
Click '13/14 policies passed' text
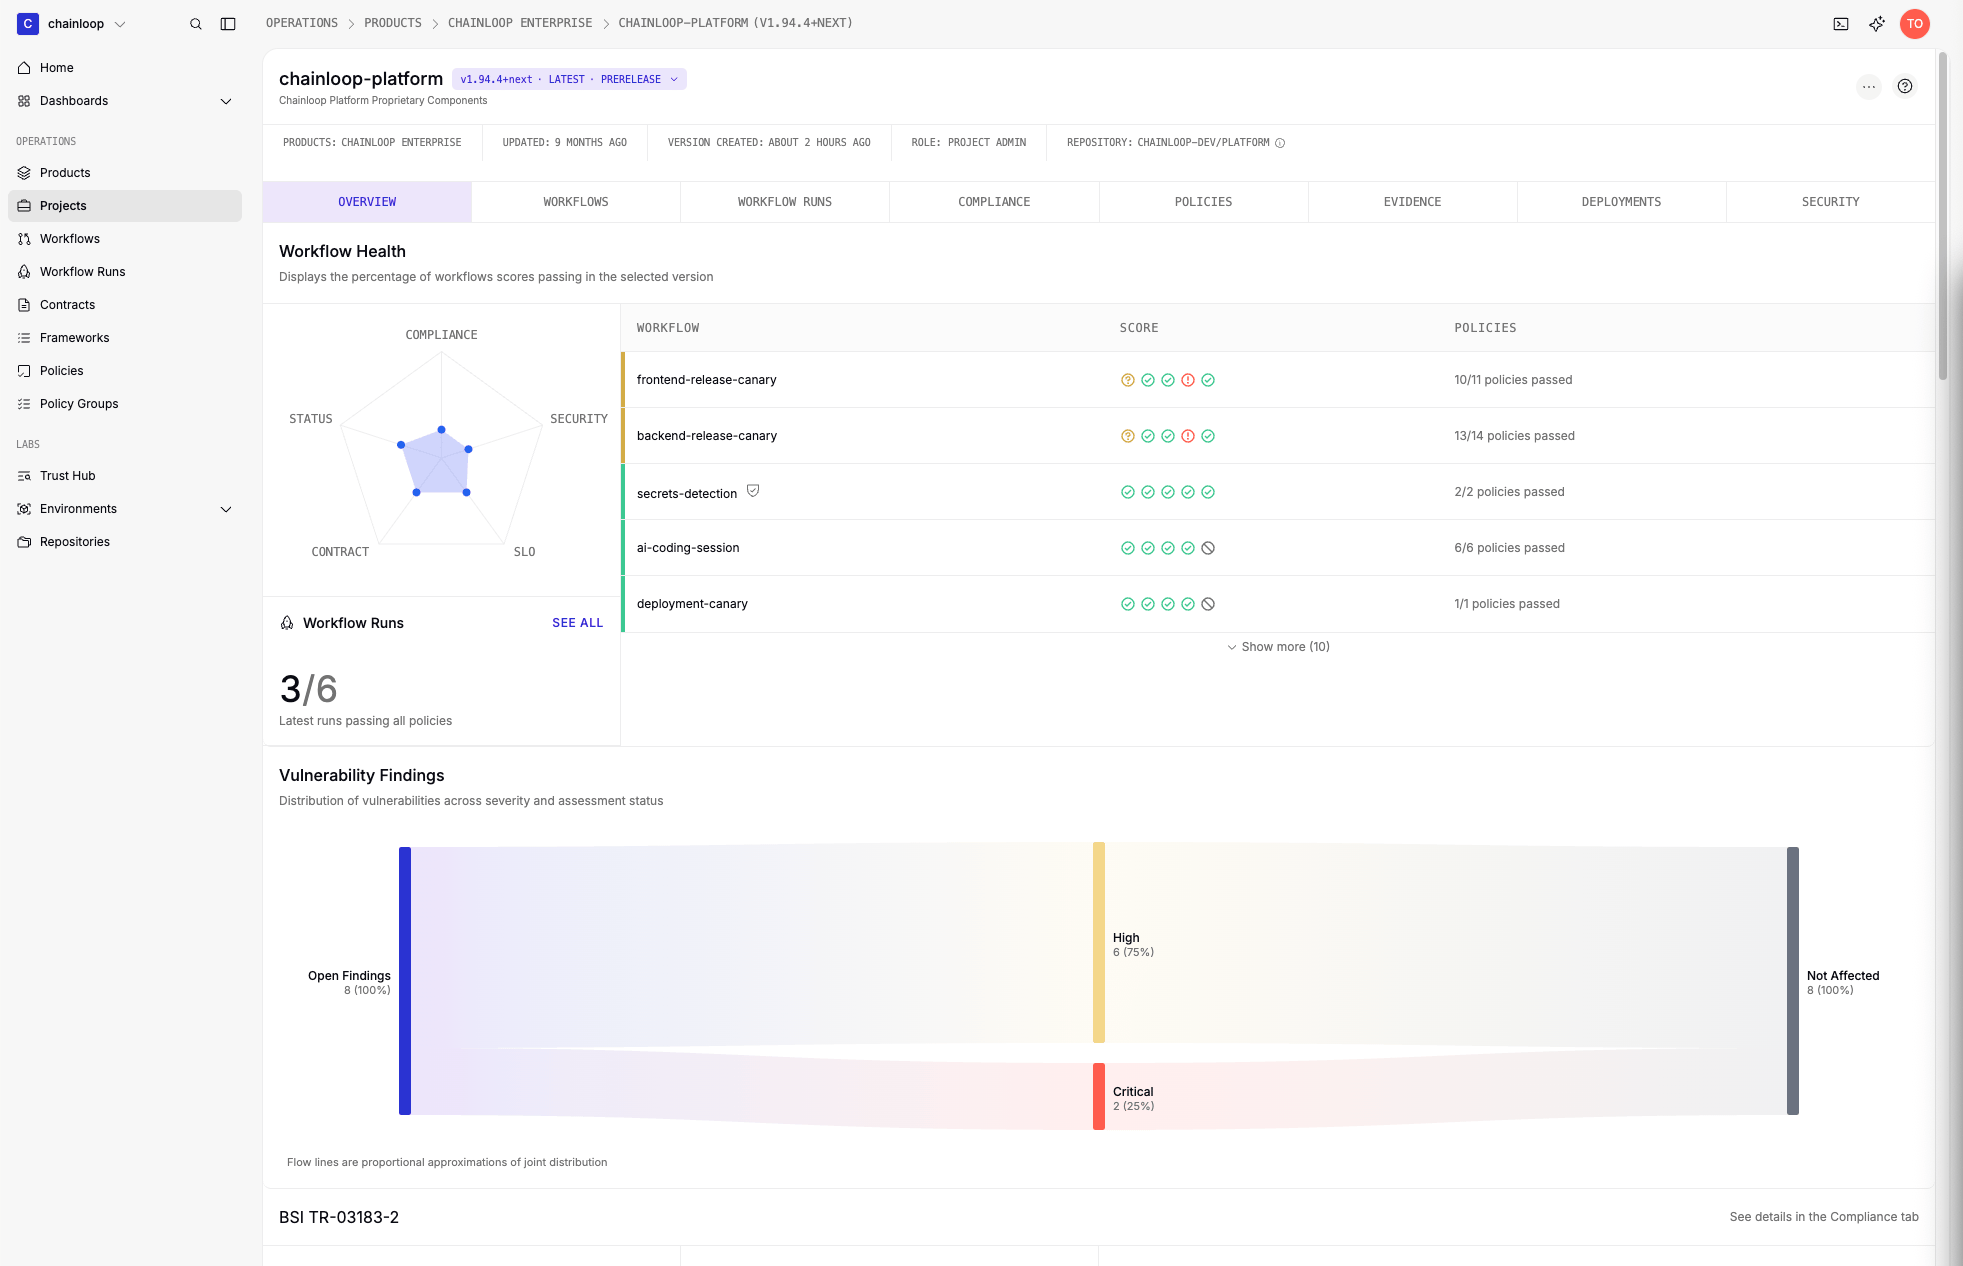[1514, 436]
